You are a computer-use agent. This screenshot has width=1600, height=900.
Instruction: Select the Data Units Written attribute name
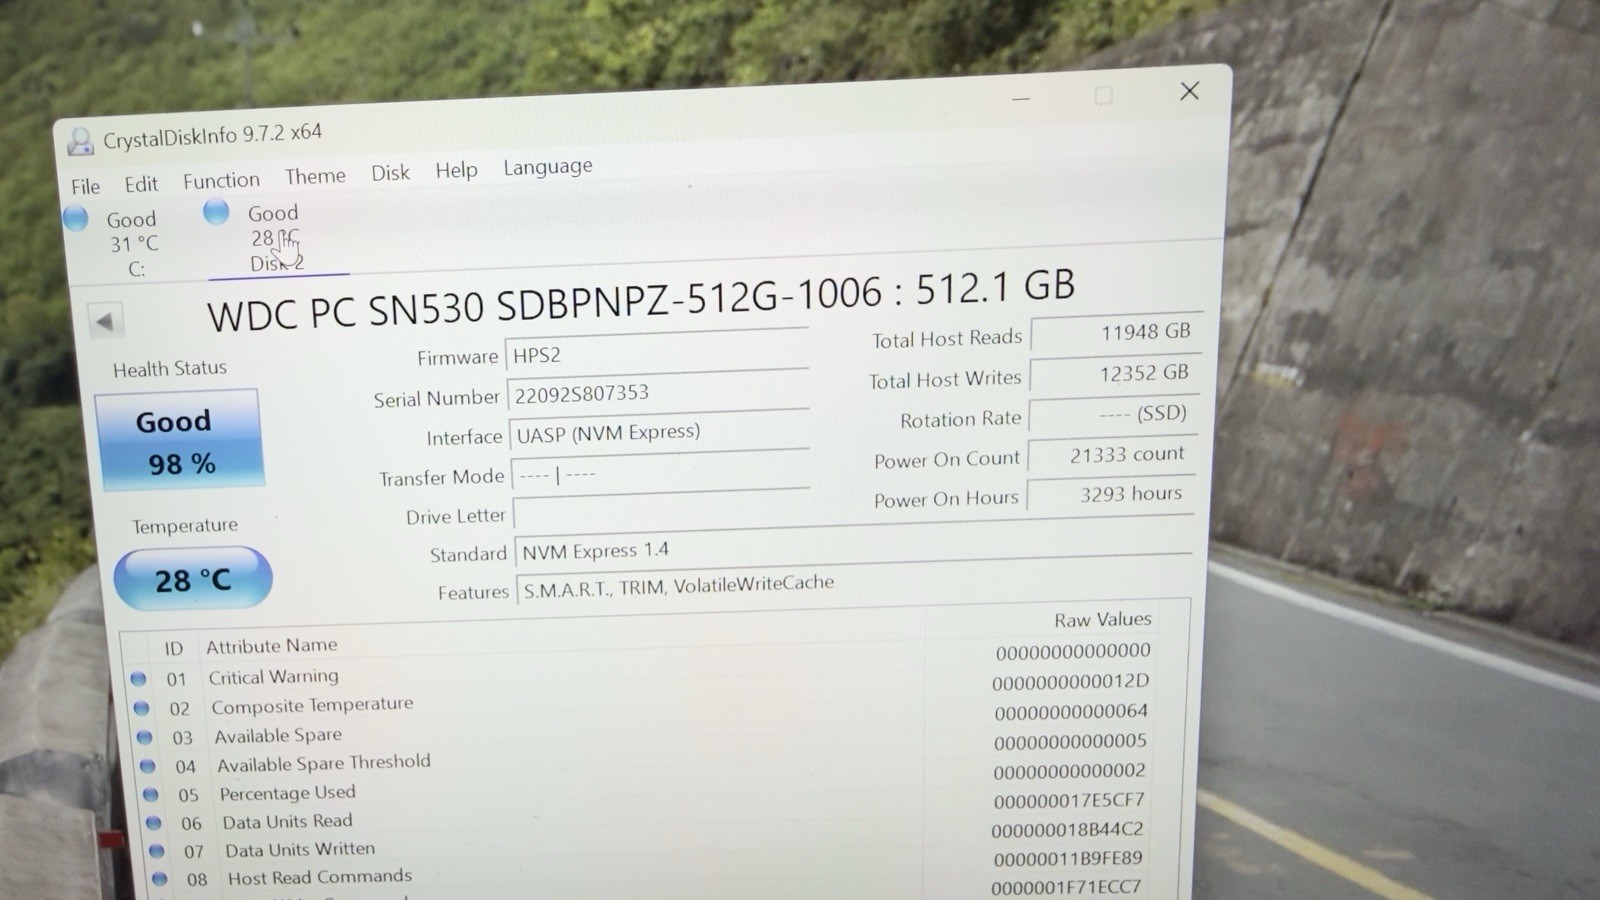point(300,849)
